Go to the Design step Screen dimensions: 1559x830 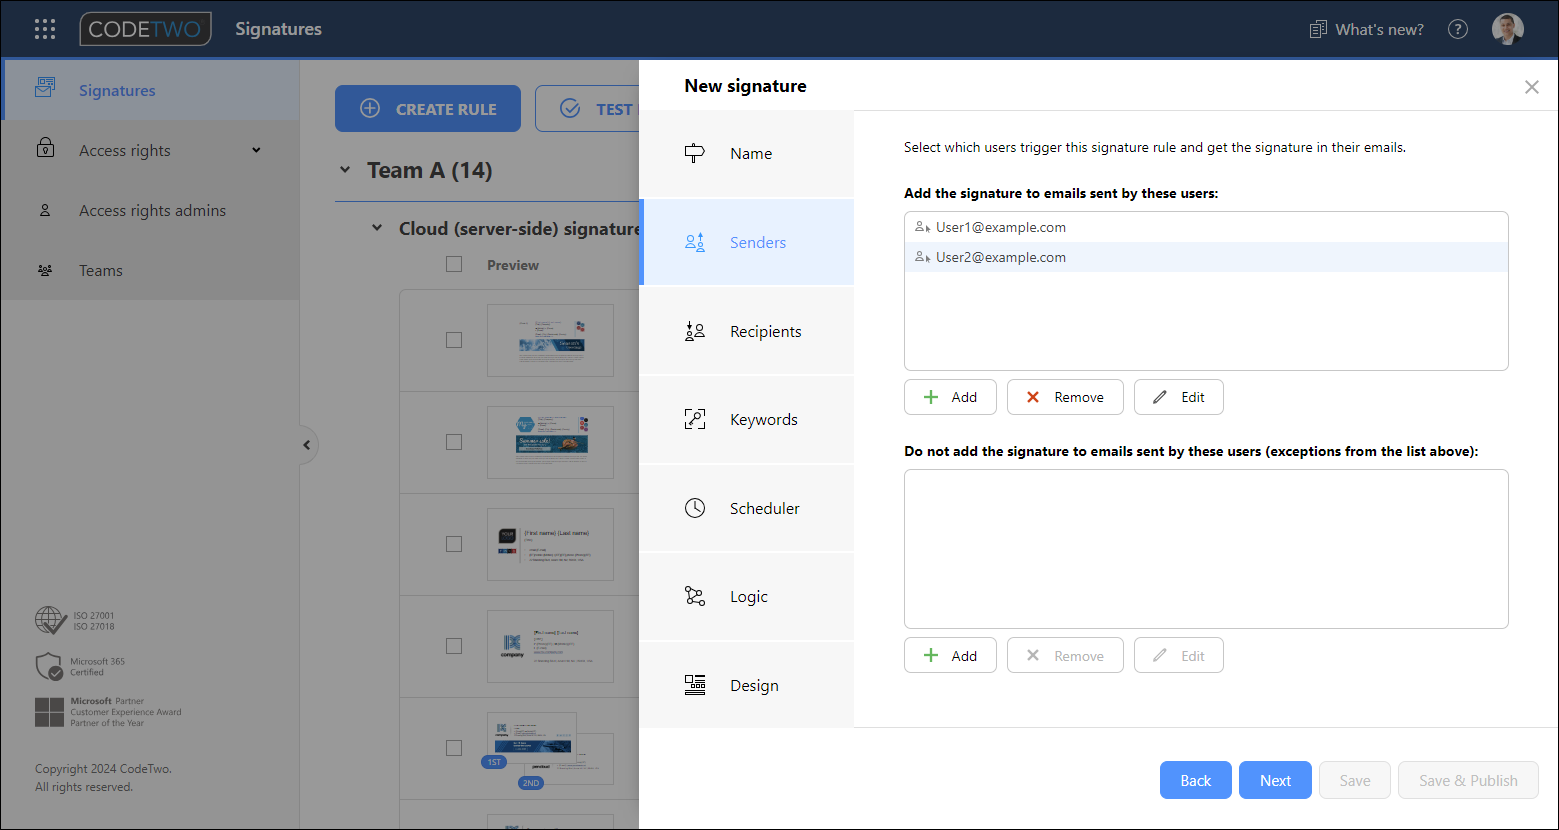click(x=746, y=685)
